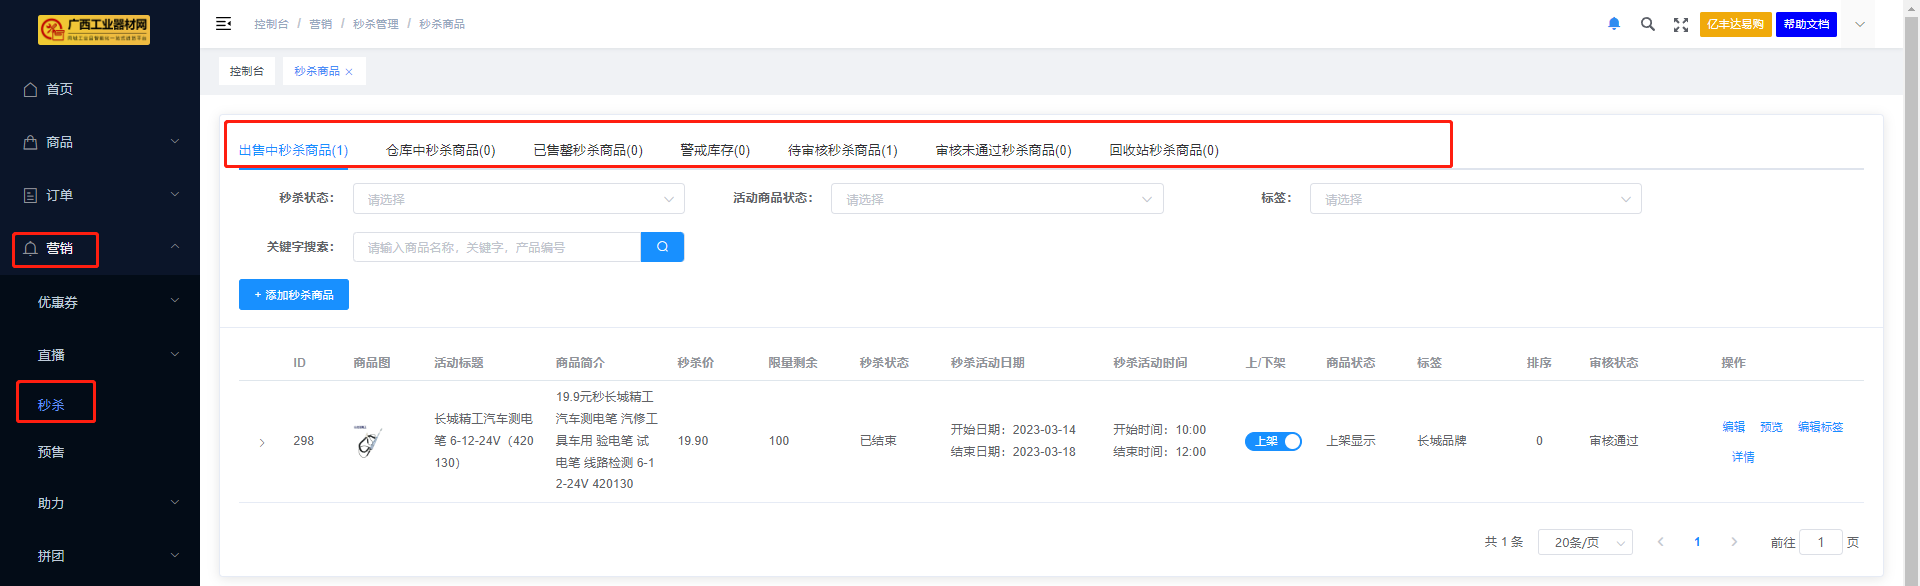Toggle the 上架 switch off for product 298
This screenshot has height=586, width=1920.
(x=1272, y=441)
